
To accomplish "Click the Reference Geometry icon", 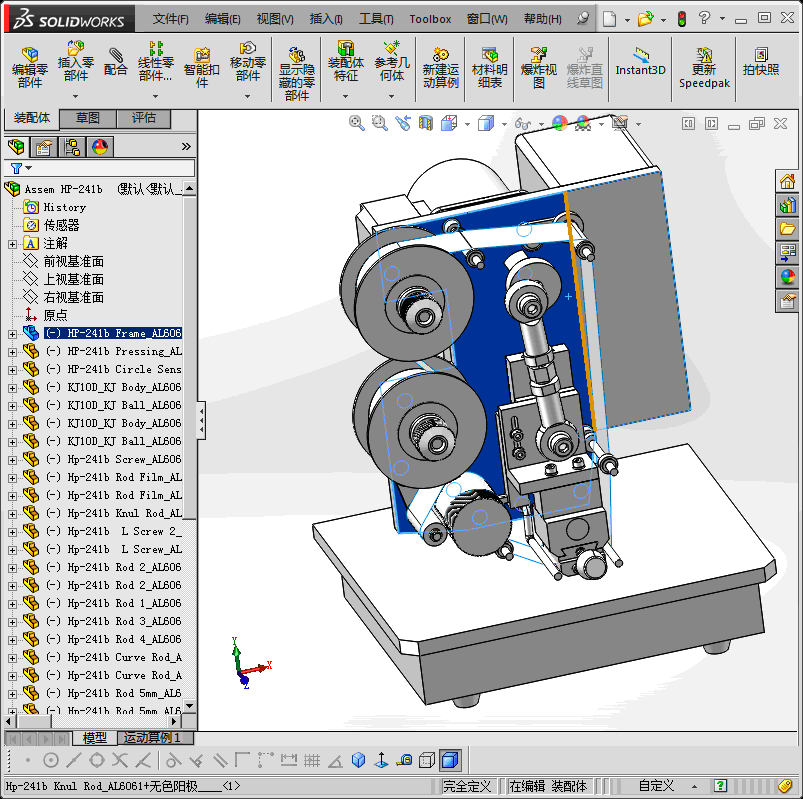I will pos(392,61).
